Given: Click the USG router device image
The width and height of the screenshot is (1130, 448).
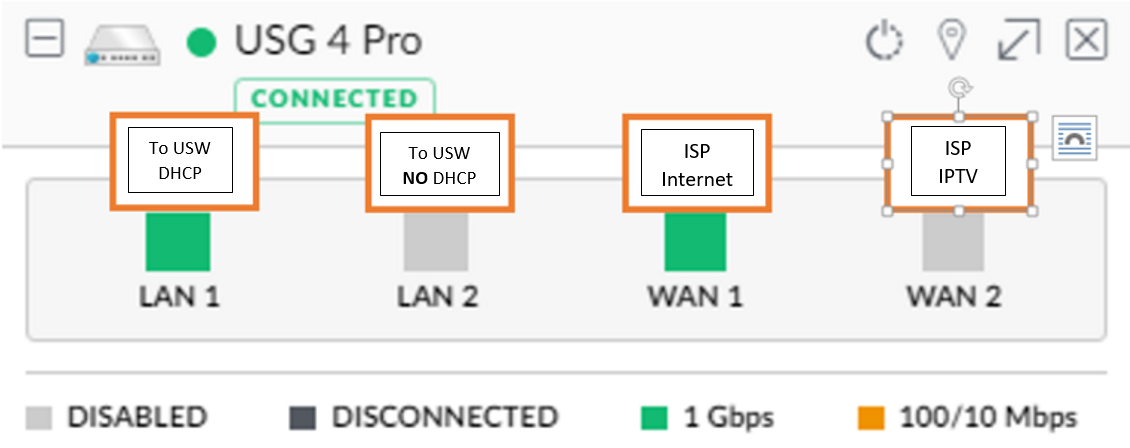Looking at the screenshot, I should (x=122, y=45).
